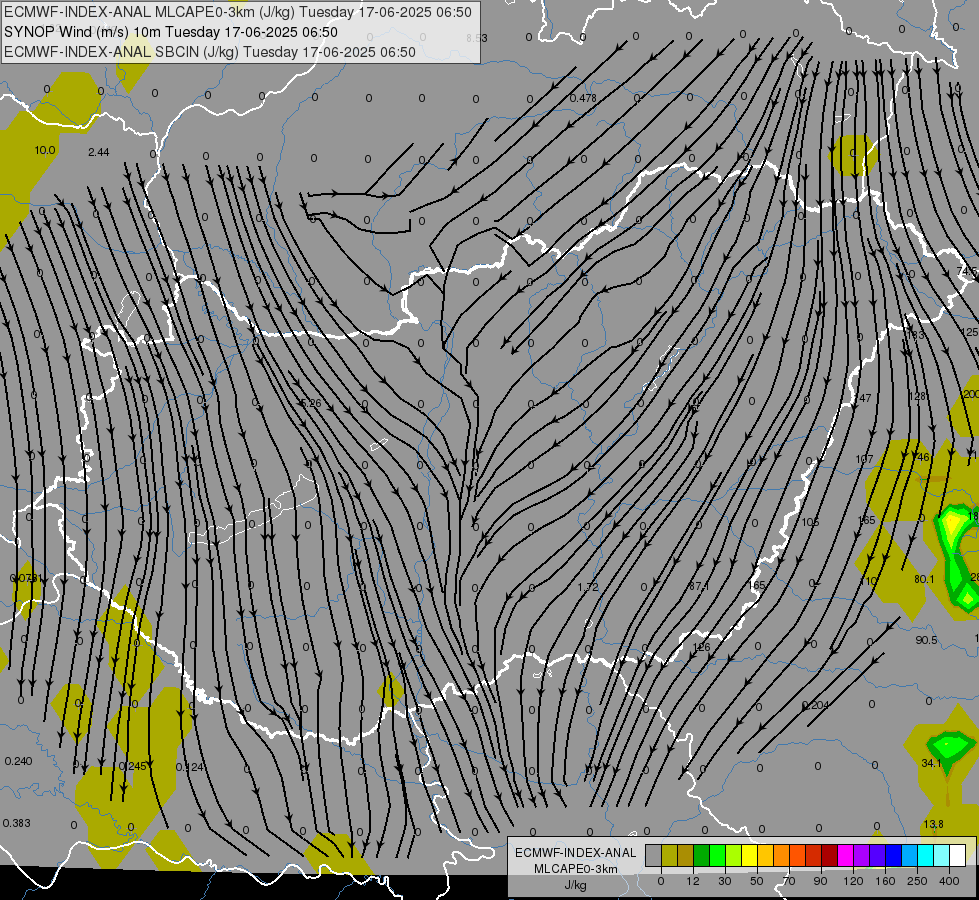Screen dimensions: 979x900
Task: Click legend scale value 400
Action: tap(949, 881)
